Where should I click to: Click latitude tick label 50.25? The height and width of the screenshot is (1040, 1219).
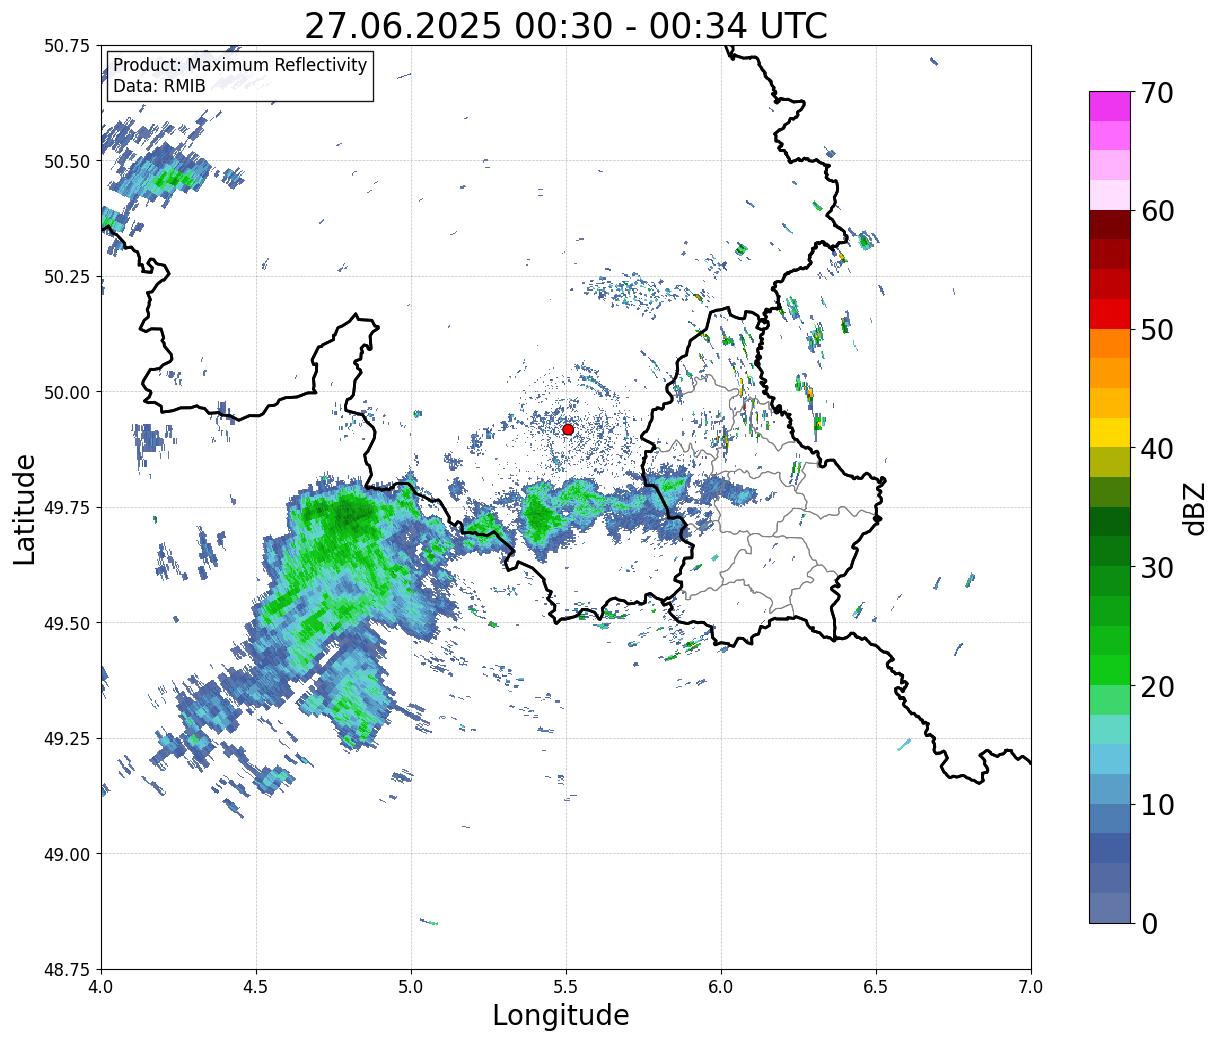coord(67,277)
